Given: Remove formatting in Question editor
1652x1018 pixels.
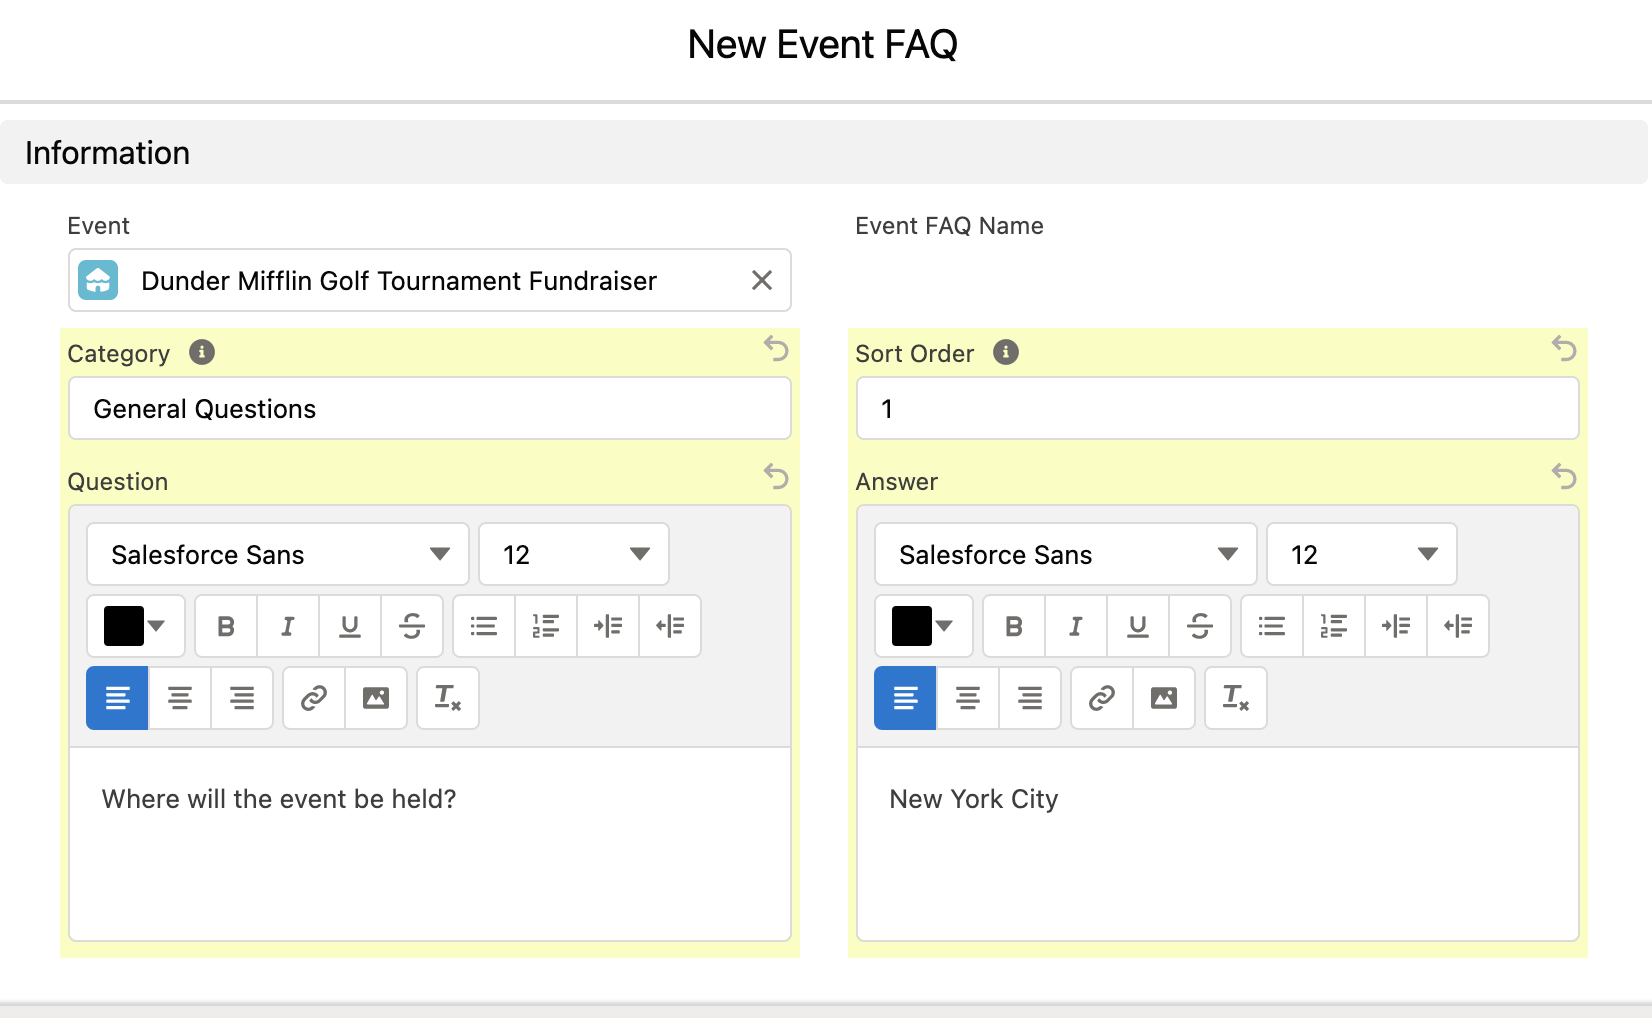Looking at the screenshot, I should coord(448,698).
